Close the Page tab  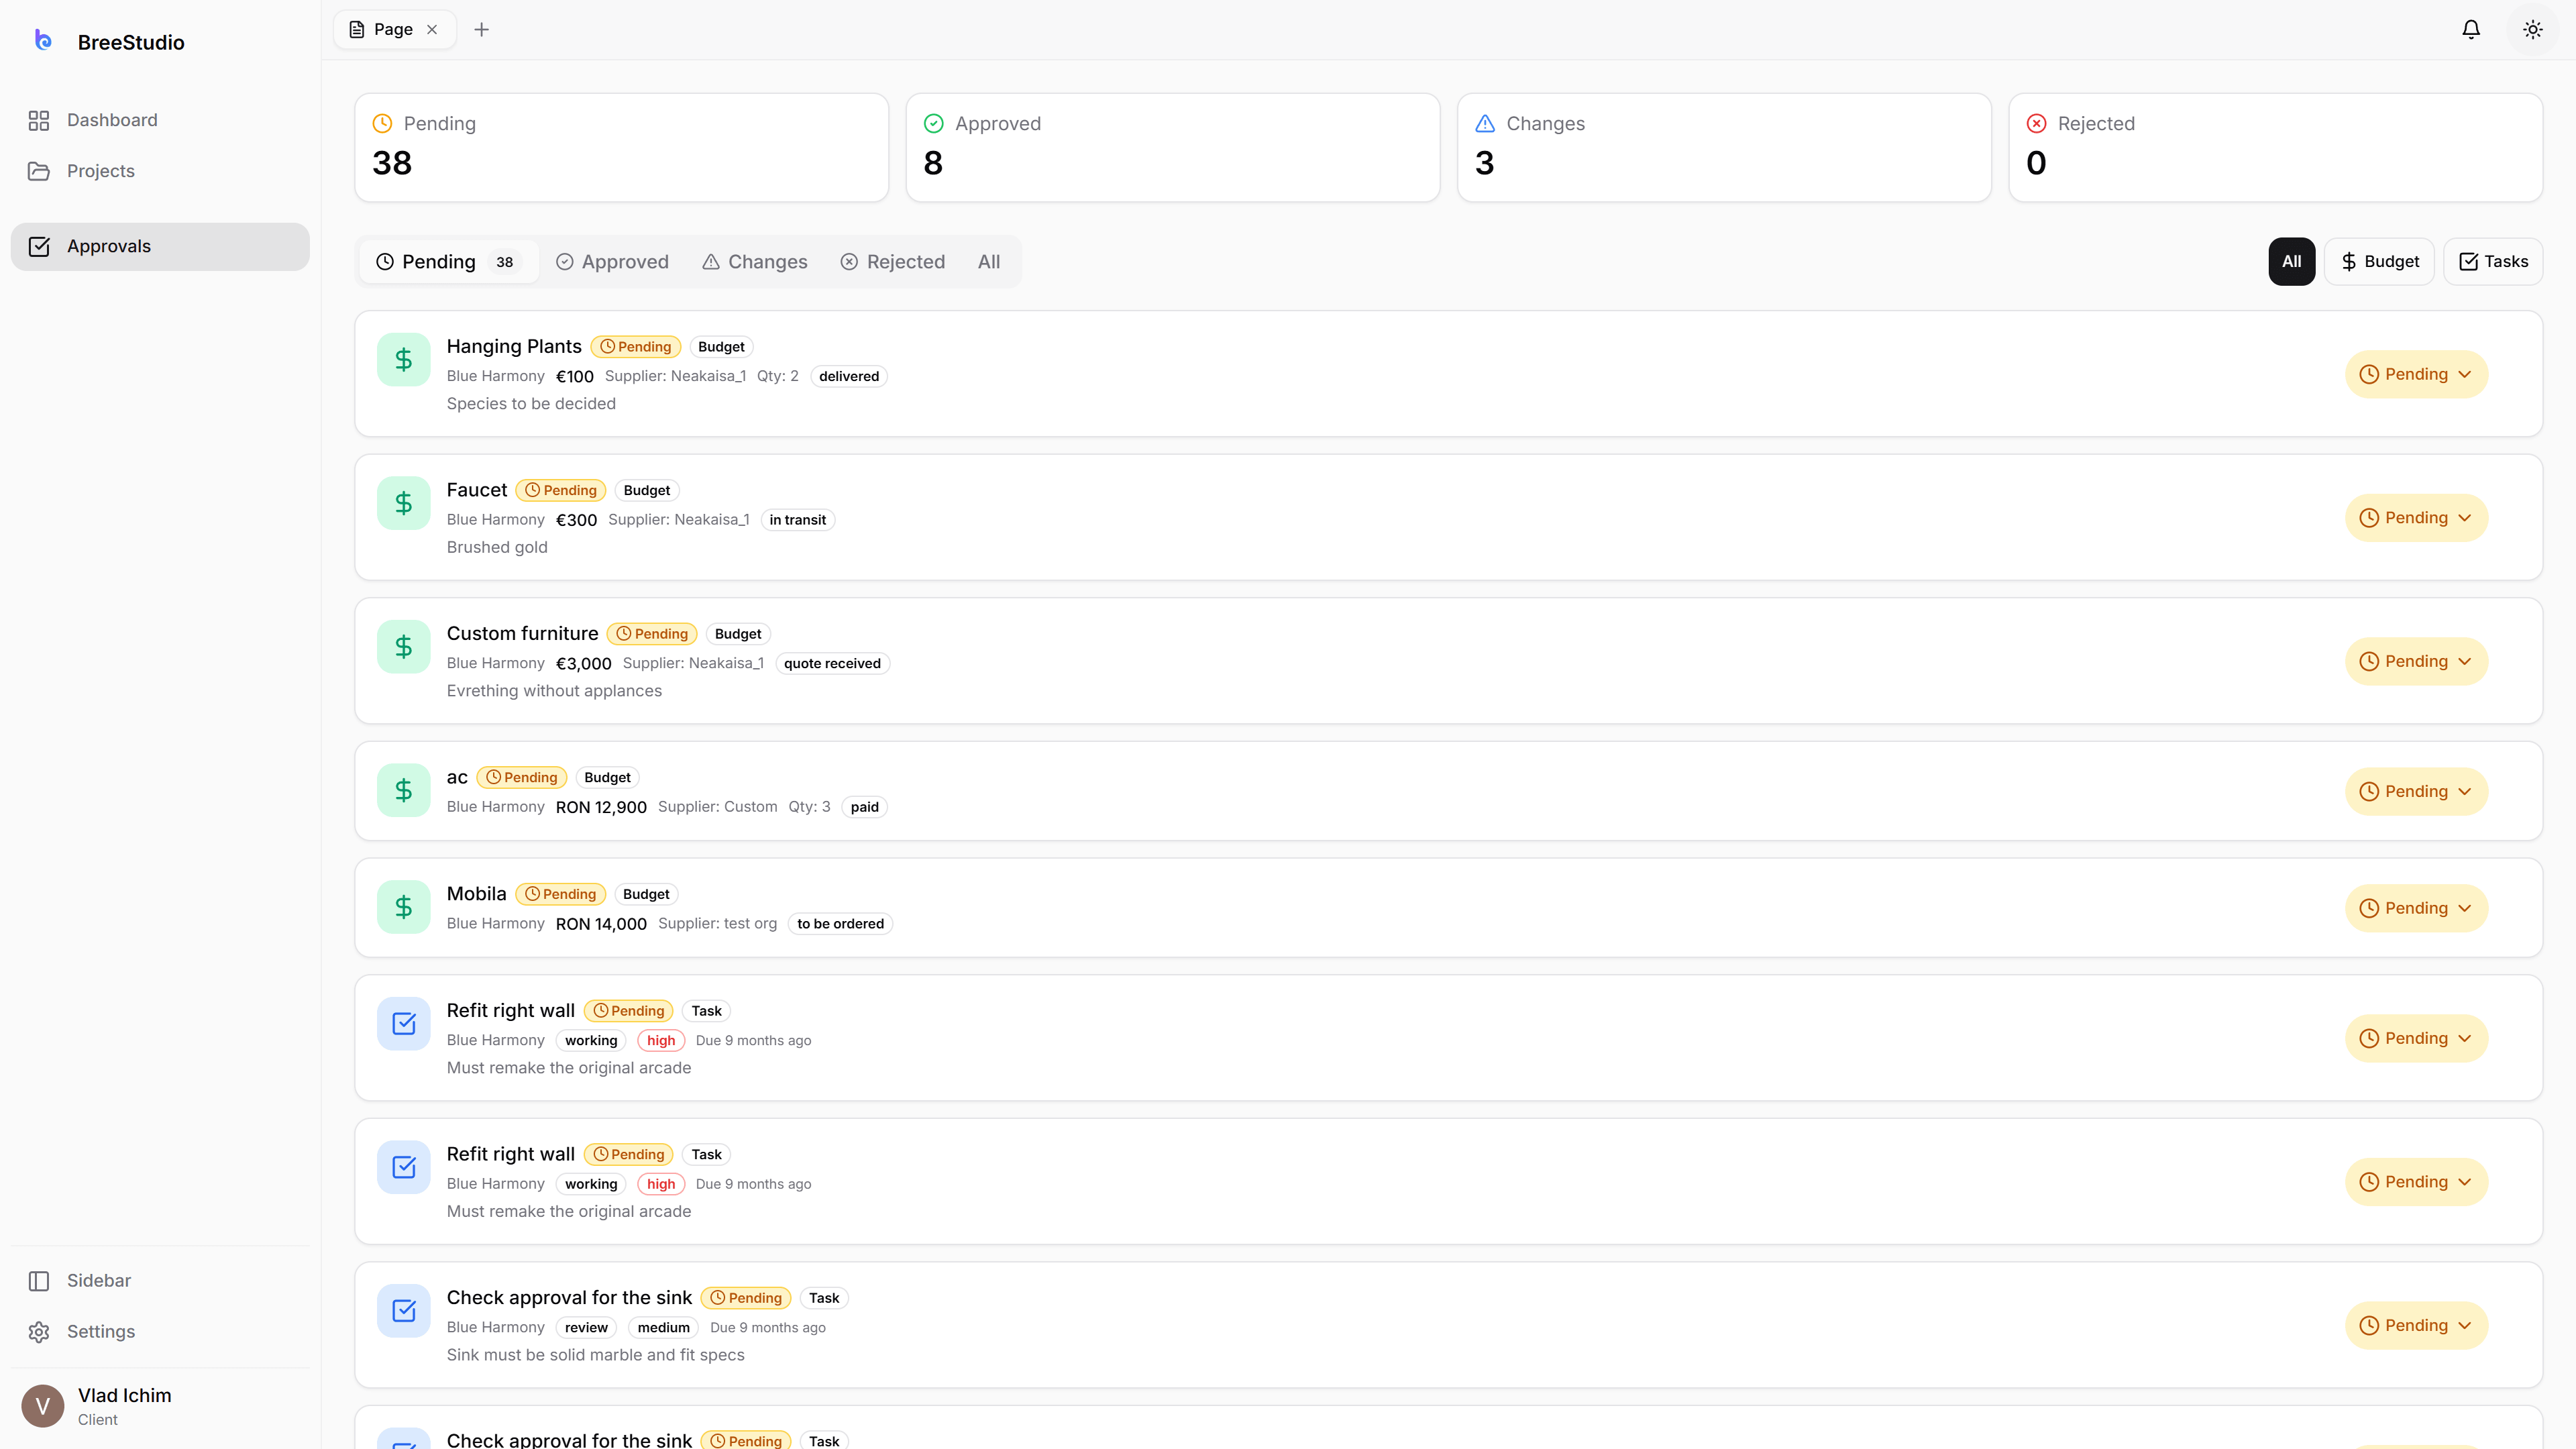click(x=432, y=29)
